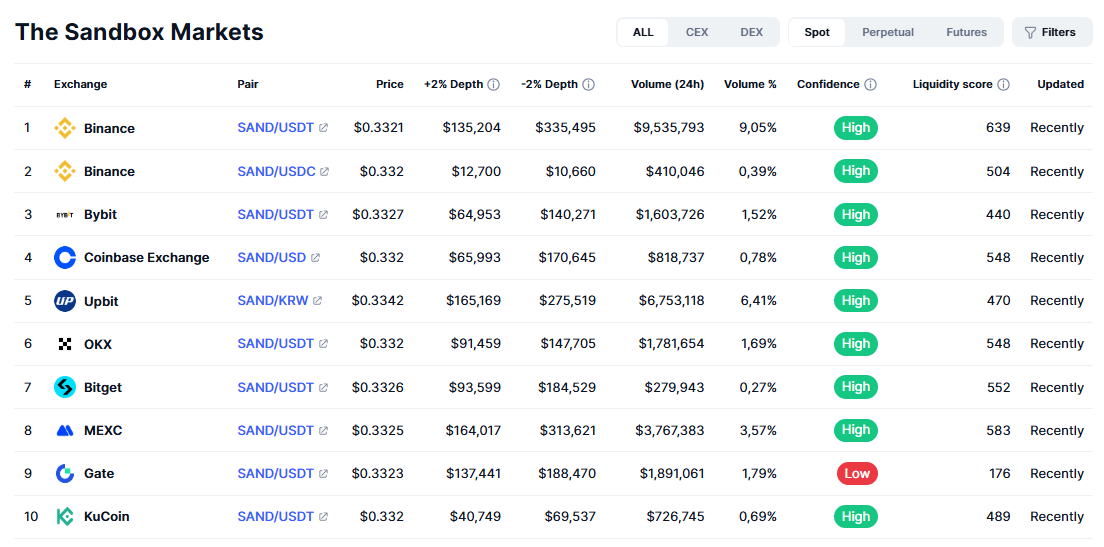Click external link icon next to SAND/USD
Viewport: 1104px width, 547px height.
(315, 258)
